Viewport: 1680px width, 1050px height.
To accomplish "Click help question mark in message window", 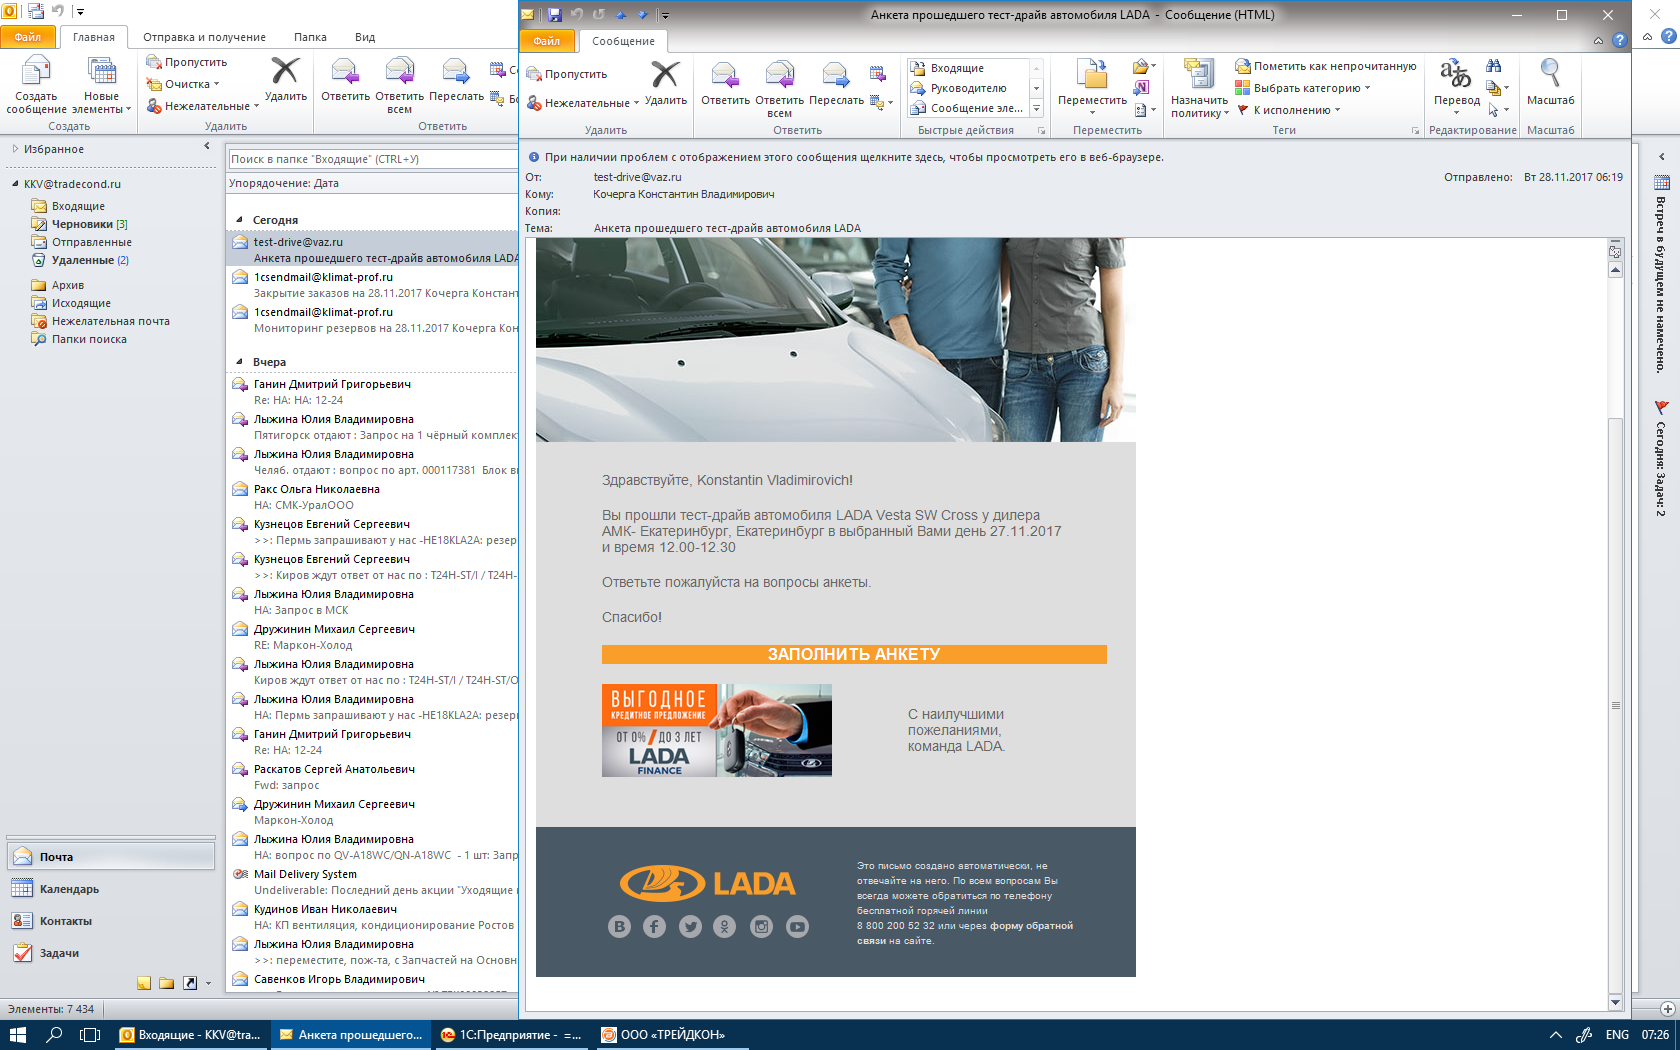I will (1620, 40).
